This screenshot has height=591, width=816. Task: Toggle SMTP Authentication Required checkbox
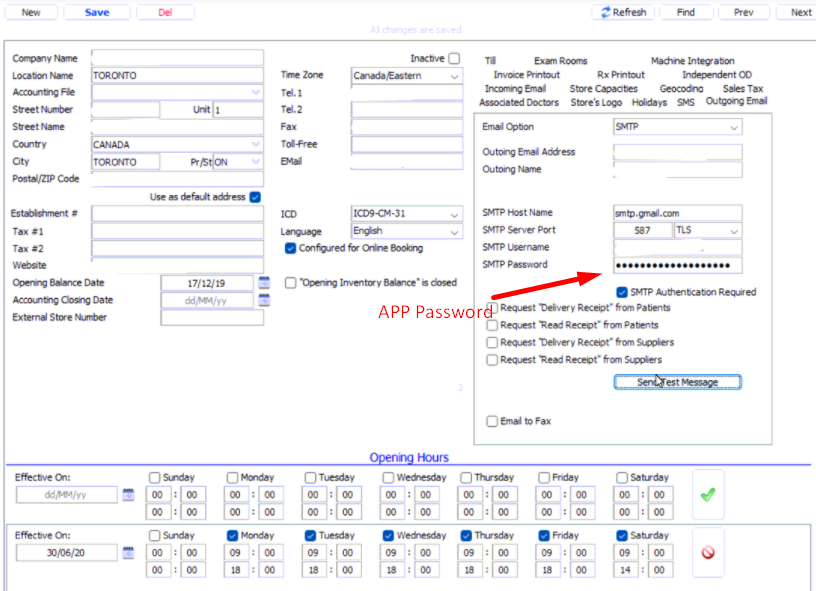[622, 292]
